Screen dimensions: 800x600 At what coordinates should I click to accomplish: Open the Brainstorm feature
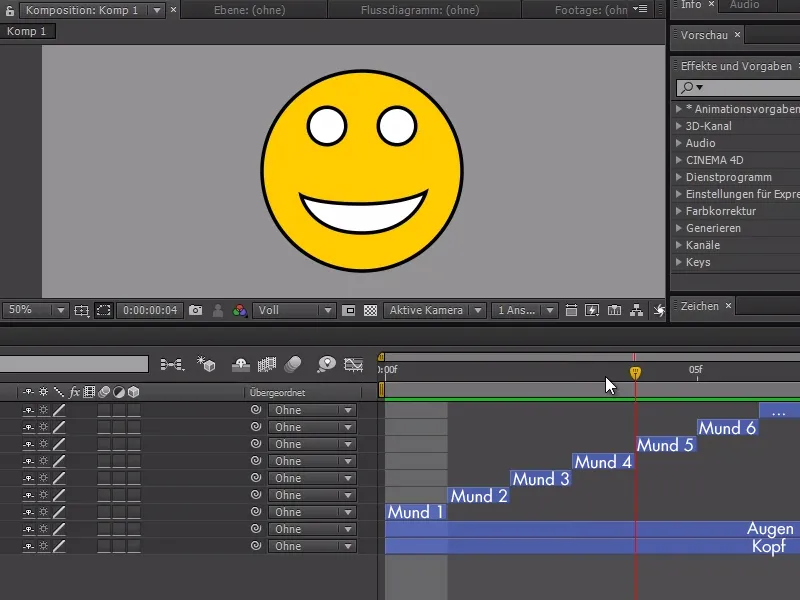point(325,365)
